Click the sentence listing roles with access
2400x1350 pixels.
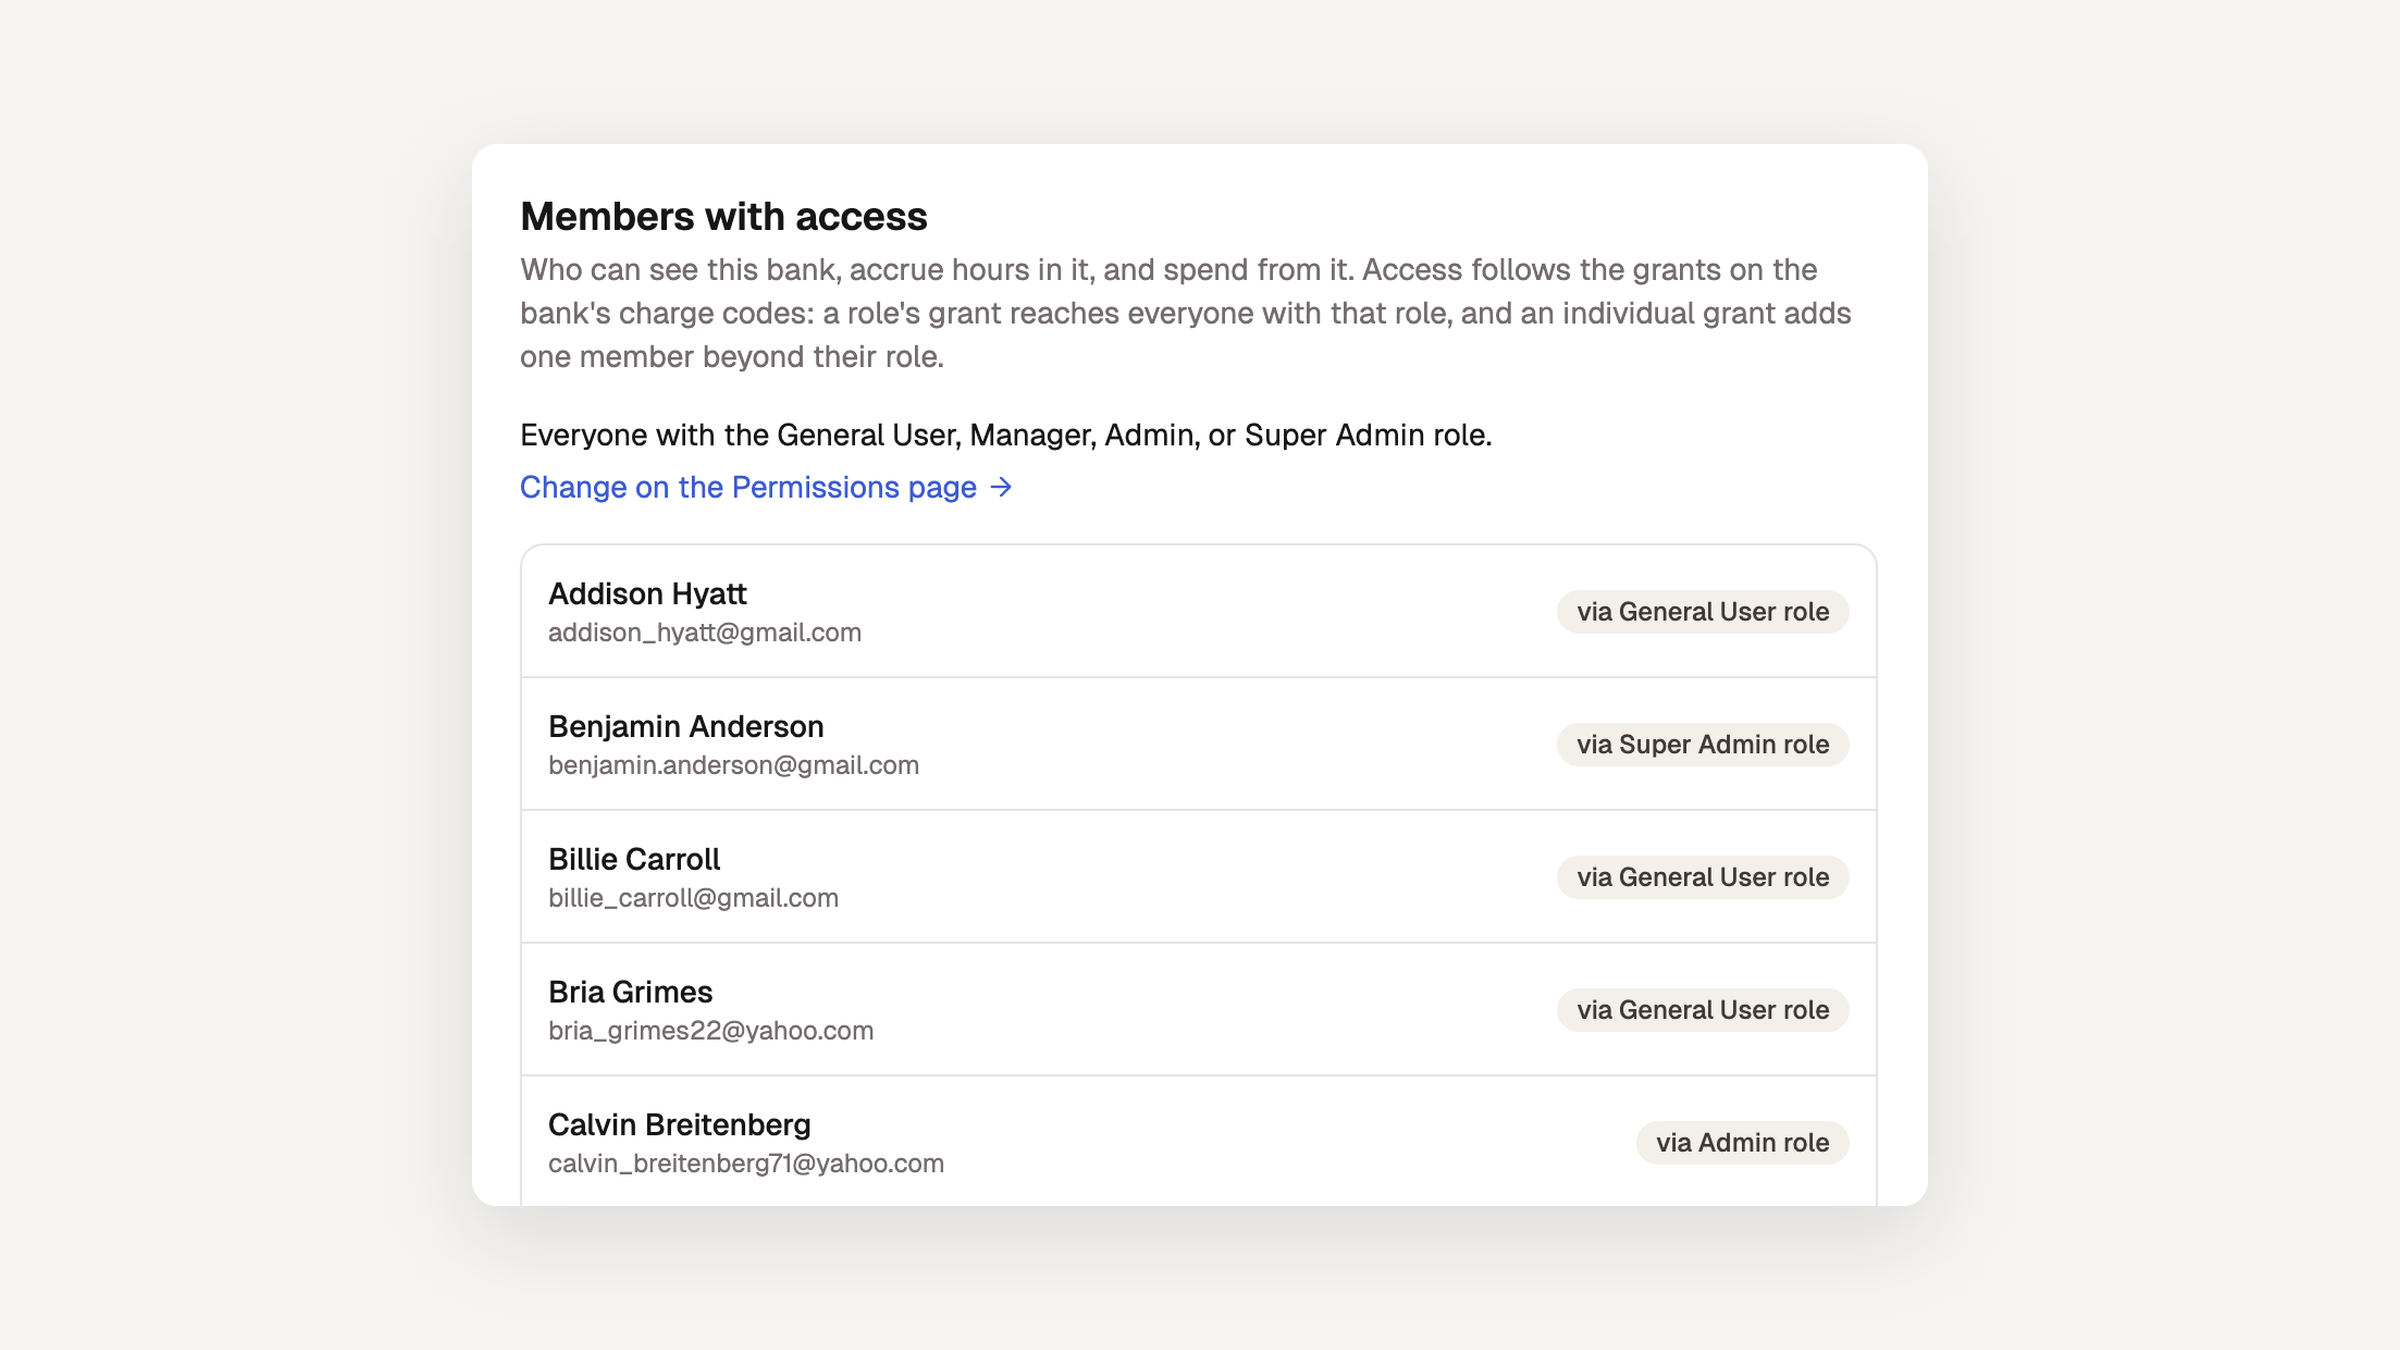(1005, 435)
